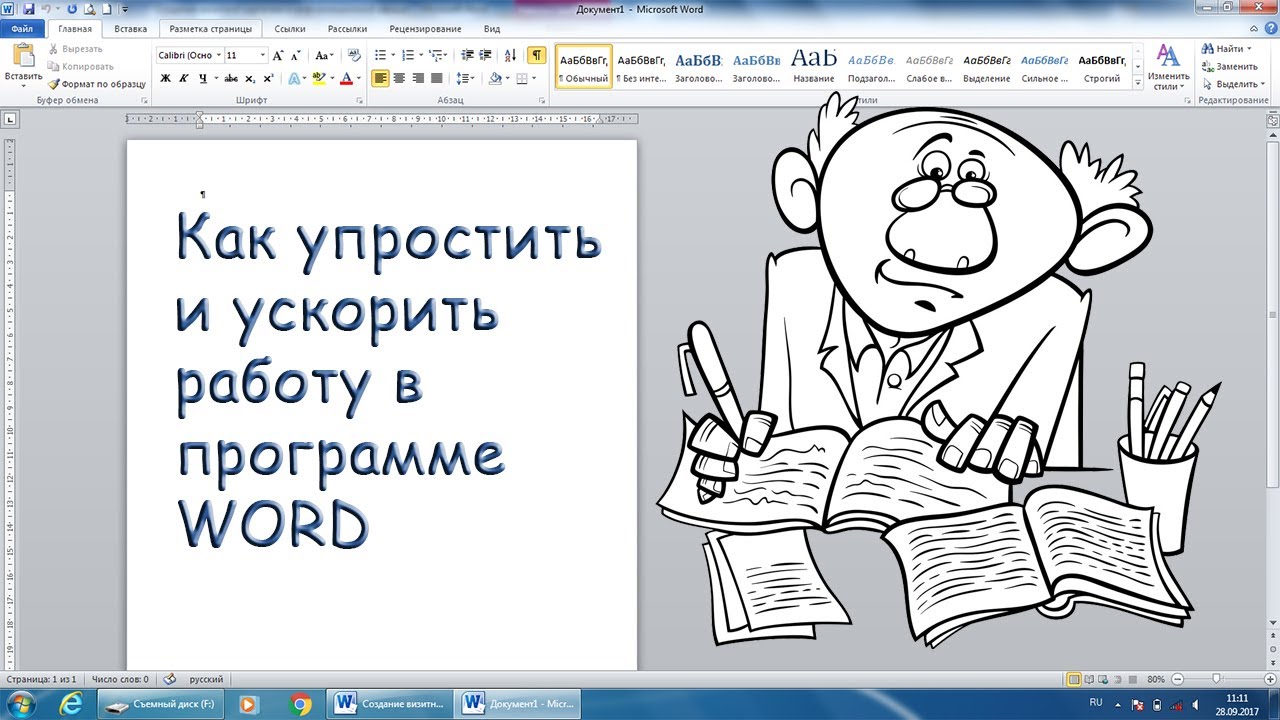Viewport: 1280px width, 720px height.
Task: Toggle the ¶ show formatting marks button
Action: [x=537, y=56]
